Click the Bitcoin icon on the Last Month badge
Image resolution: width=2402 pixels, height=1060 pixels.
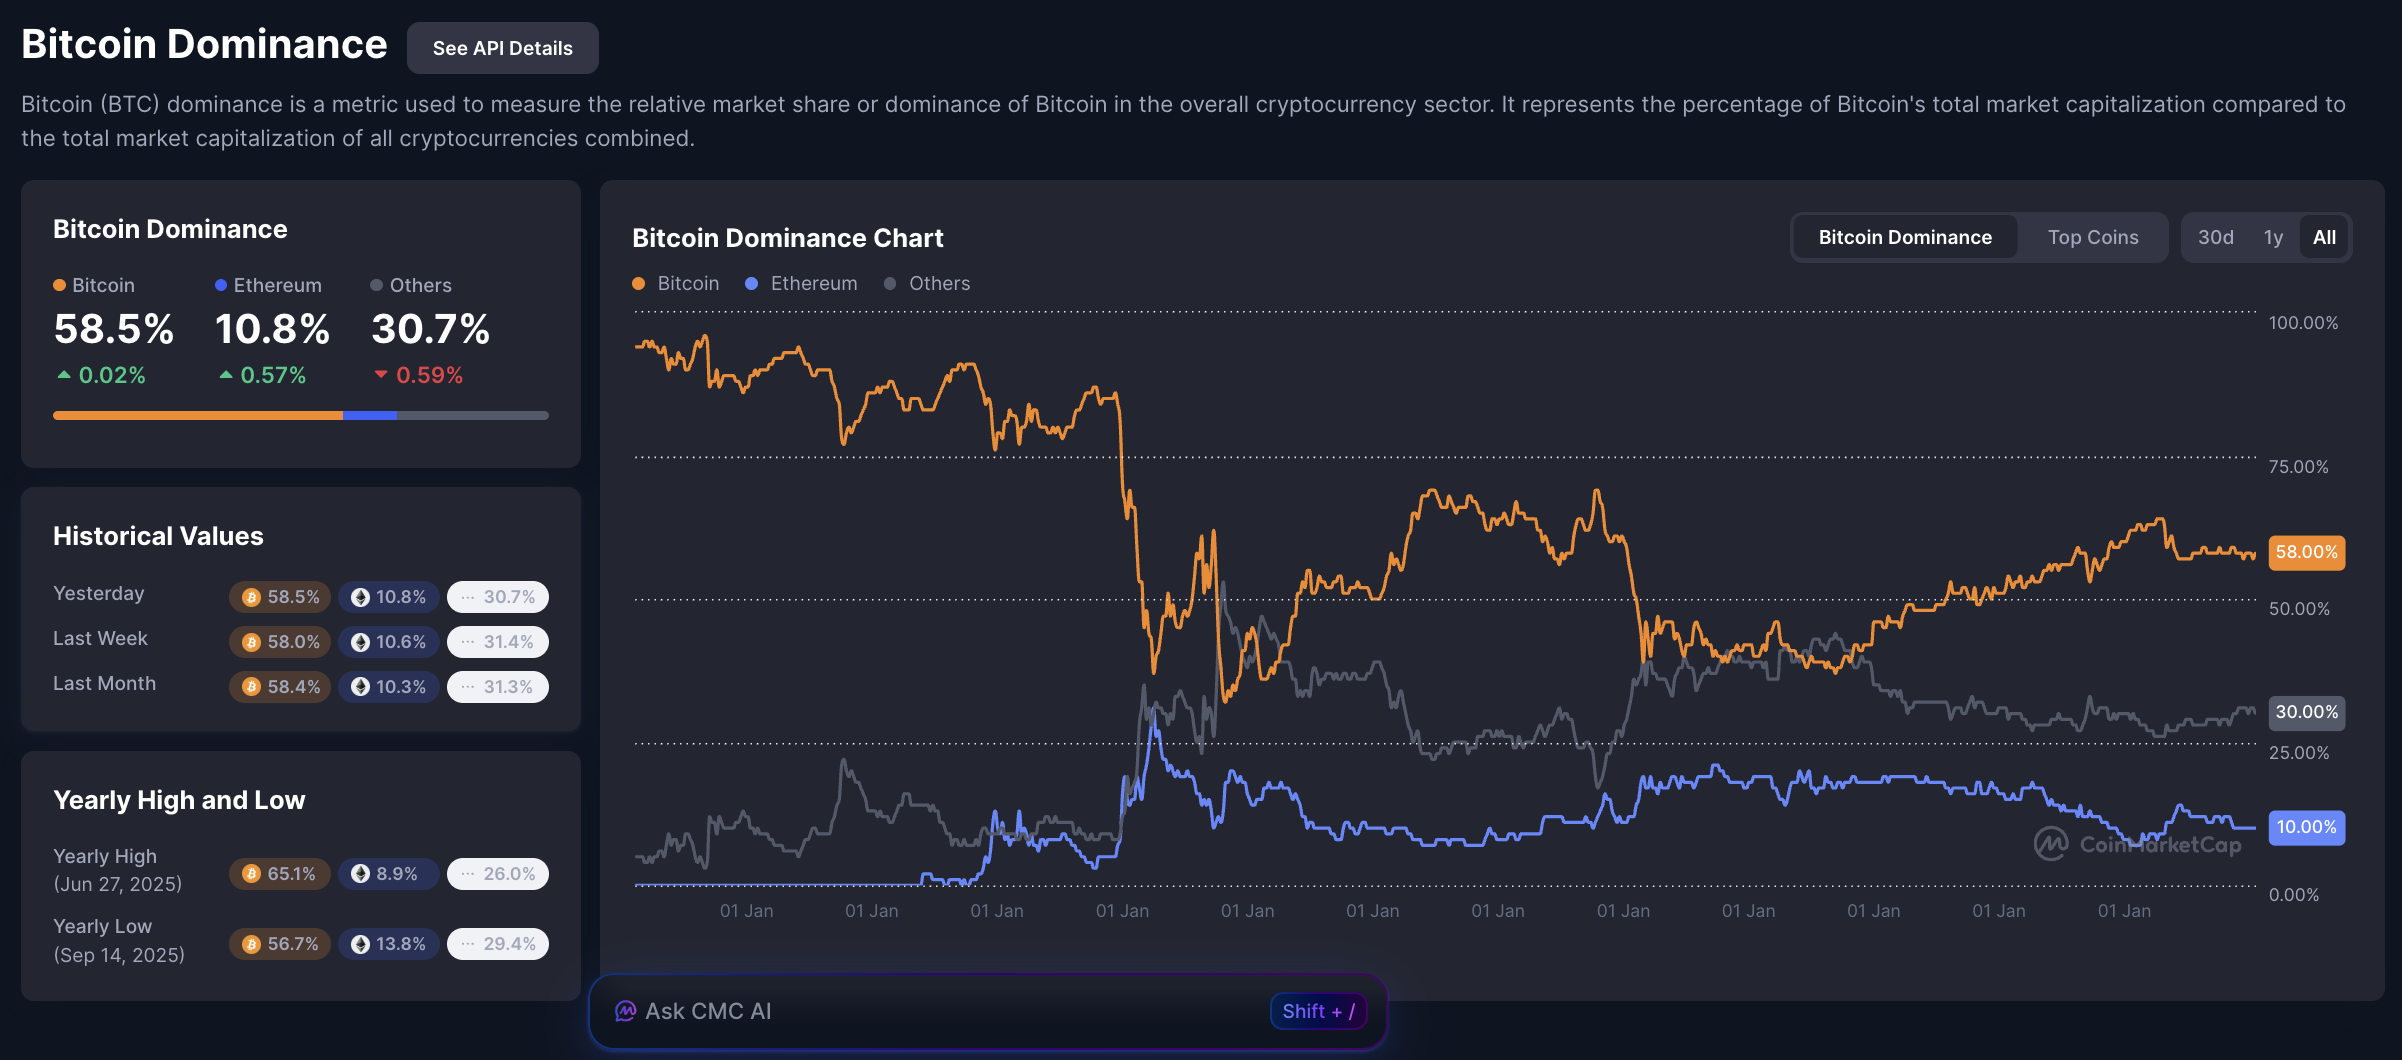point(250,687)
